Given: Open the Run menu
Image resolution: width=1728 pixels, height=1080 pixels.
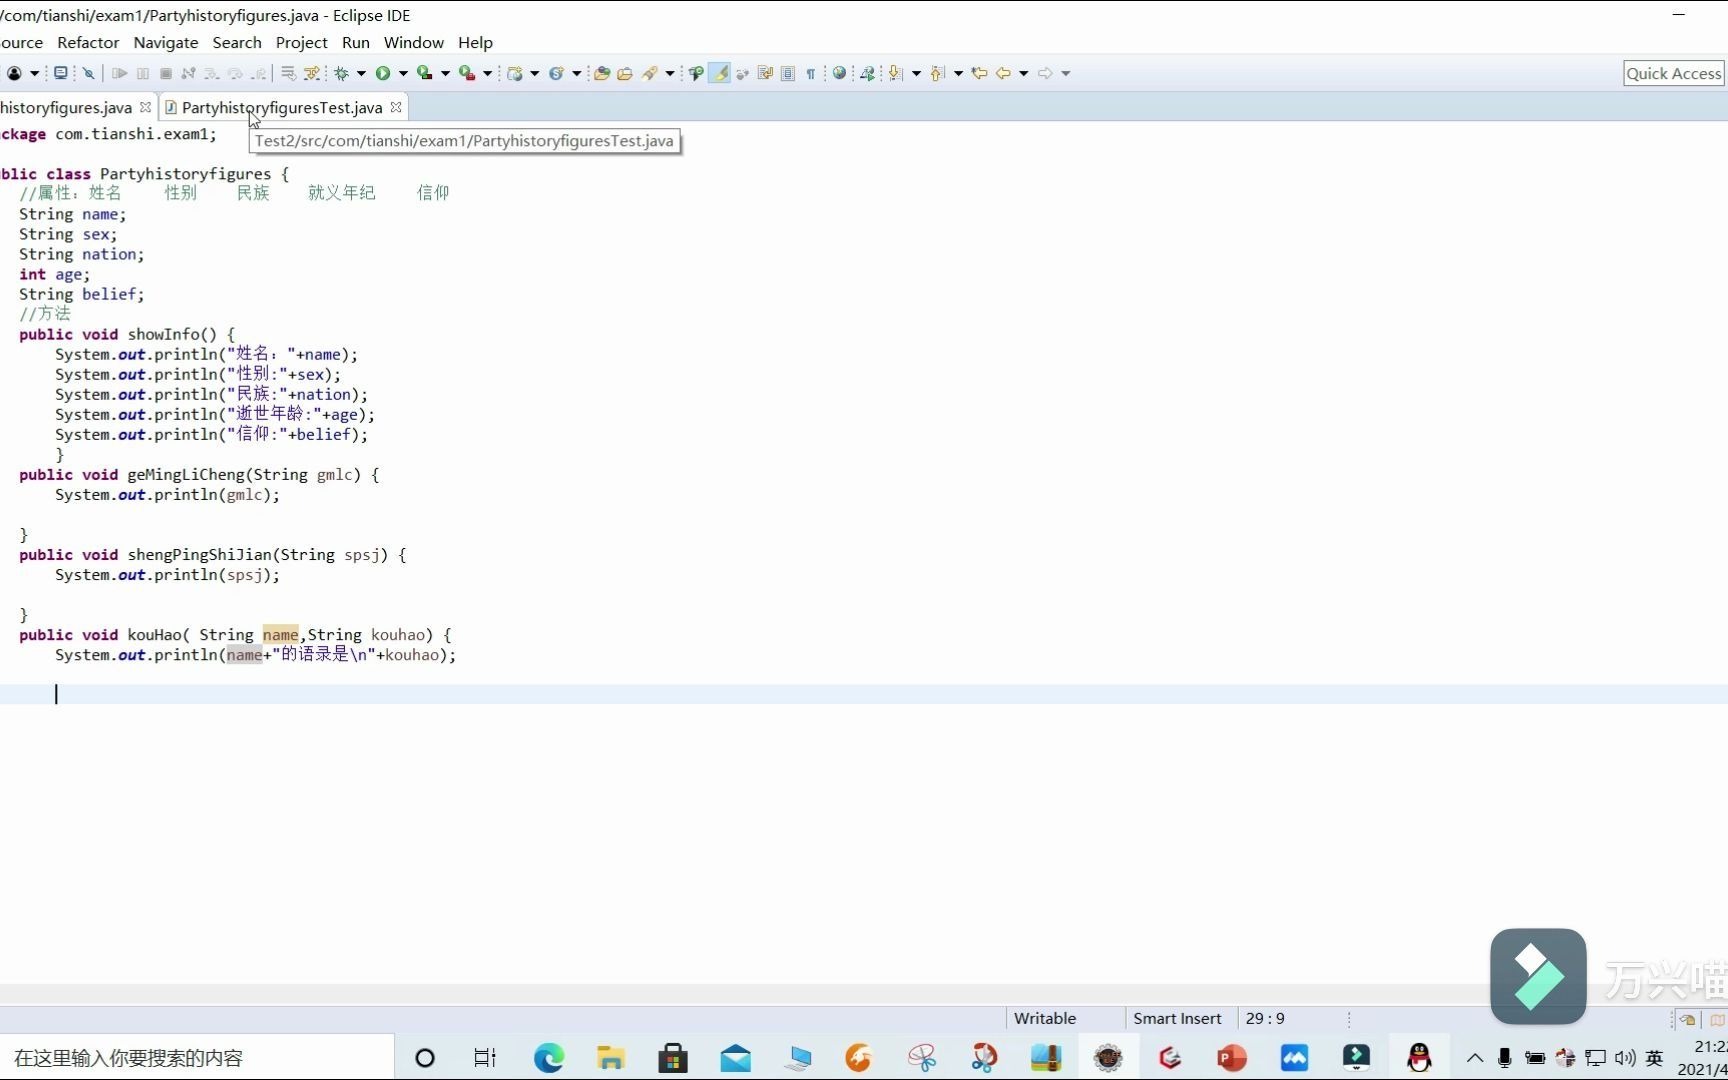Looking at the screenshot, I should point(356,42).
